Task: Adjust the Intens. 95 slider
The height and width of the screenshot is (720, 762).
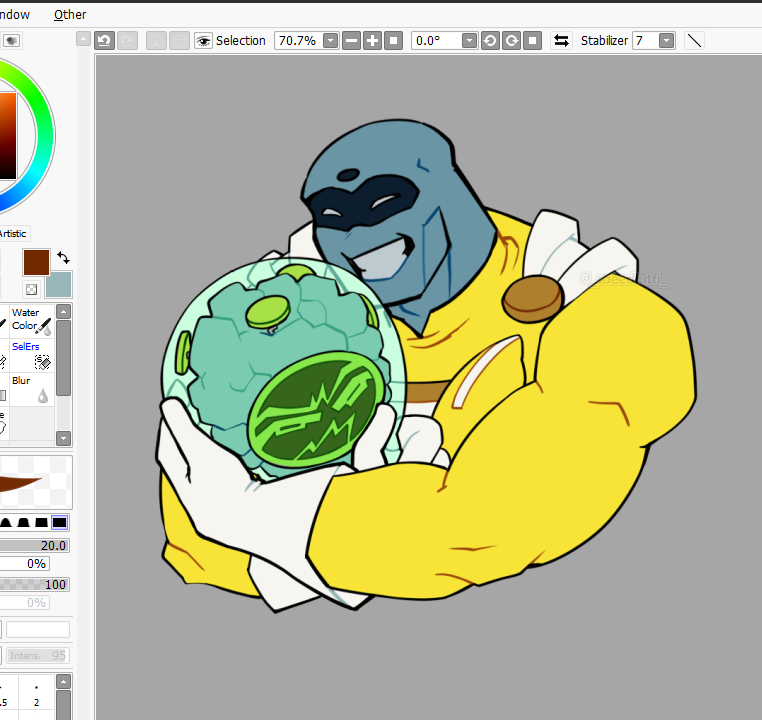Action: (x=38, y=655)
